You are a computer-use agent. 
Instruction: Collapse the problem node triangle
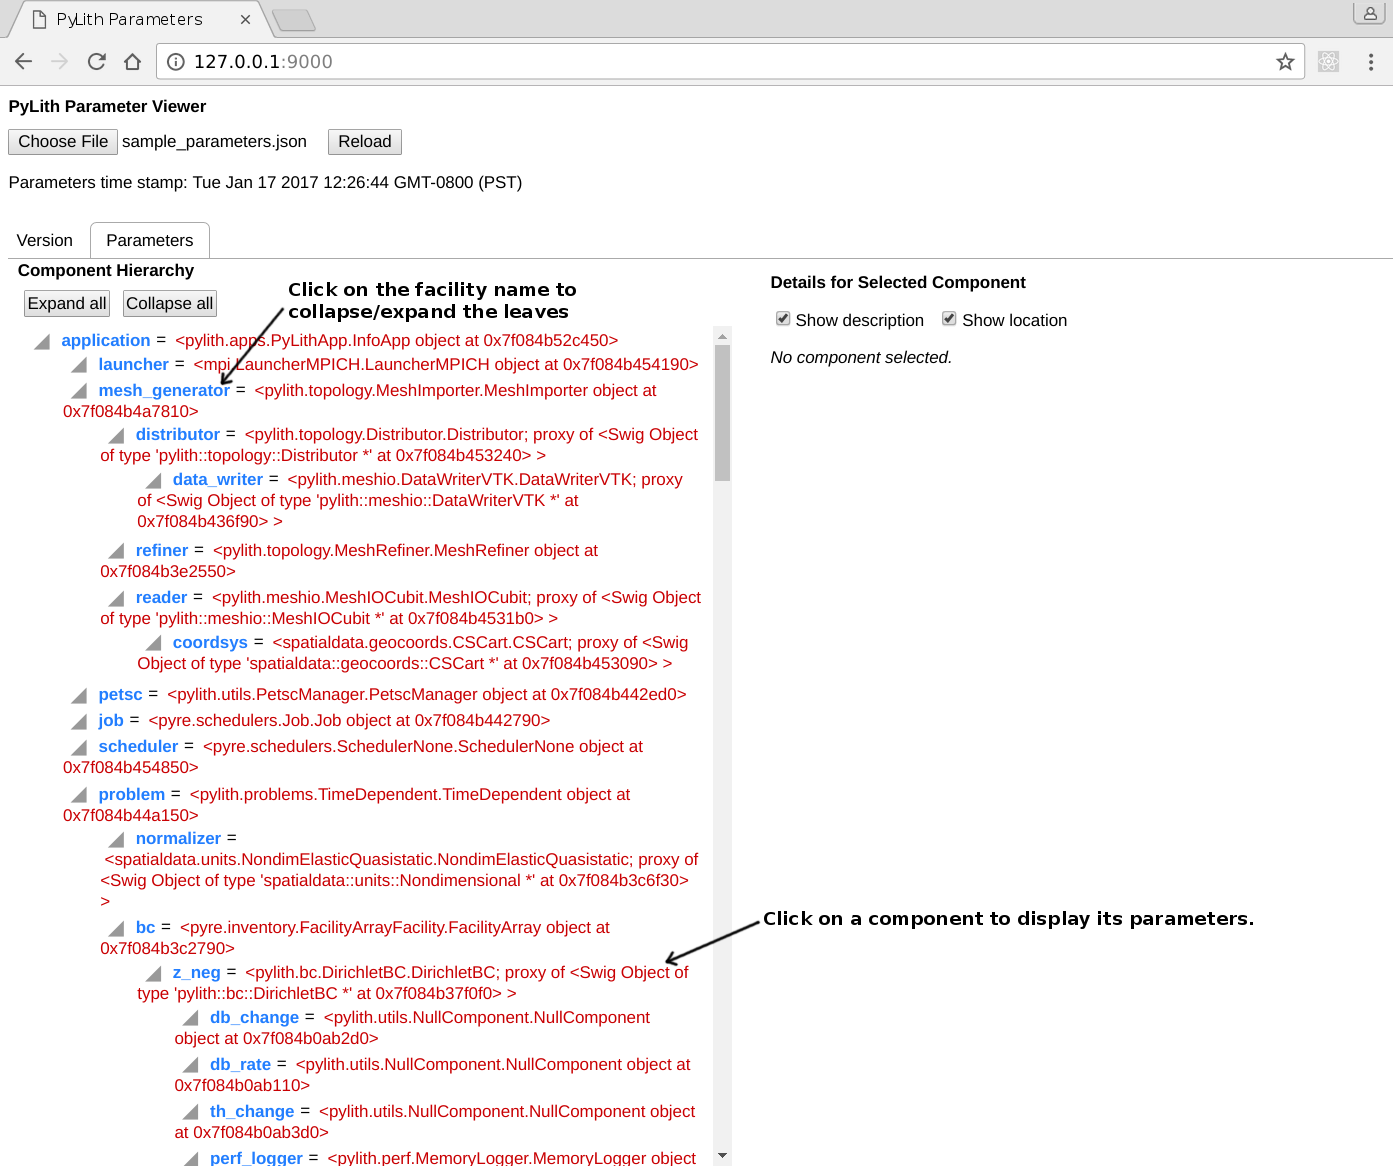pos(79,795)
